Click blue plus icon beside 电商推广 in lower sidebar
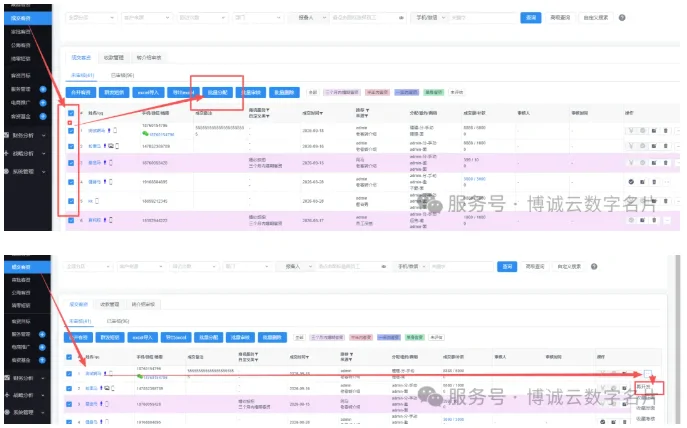The height and width of the screenshot is (428, 687). click(x=42, y=347)
